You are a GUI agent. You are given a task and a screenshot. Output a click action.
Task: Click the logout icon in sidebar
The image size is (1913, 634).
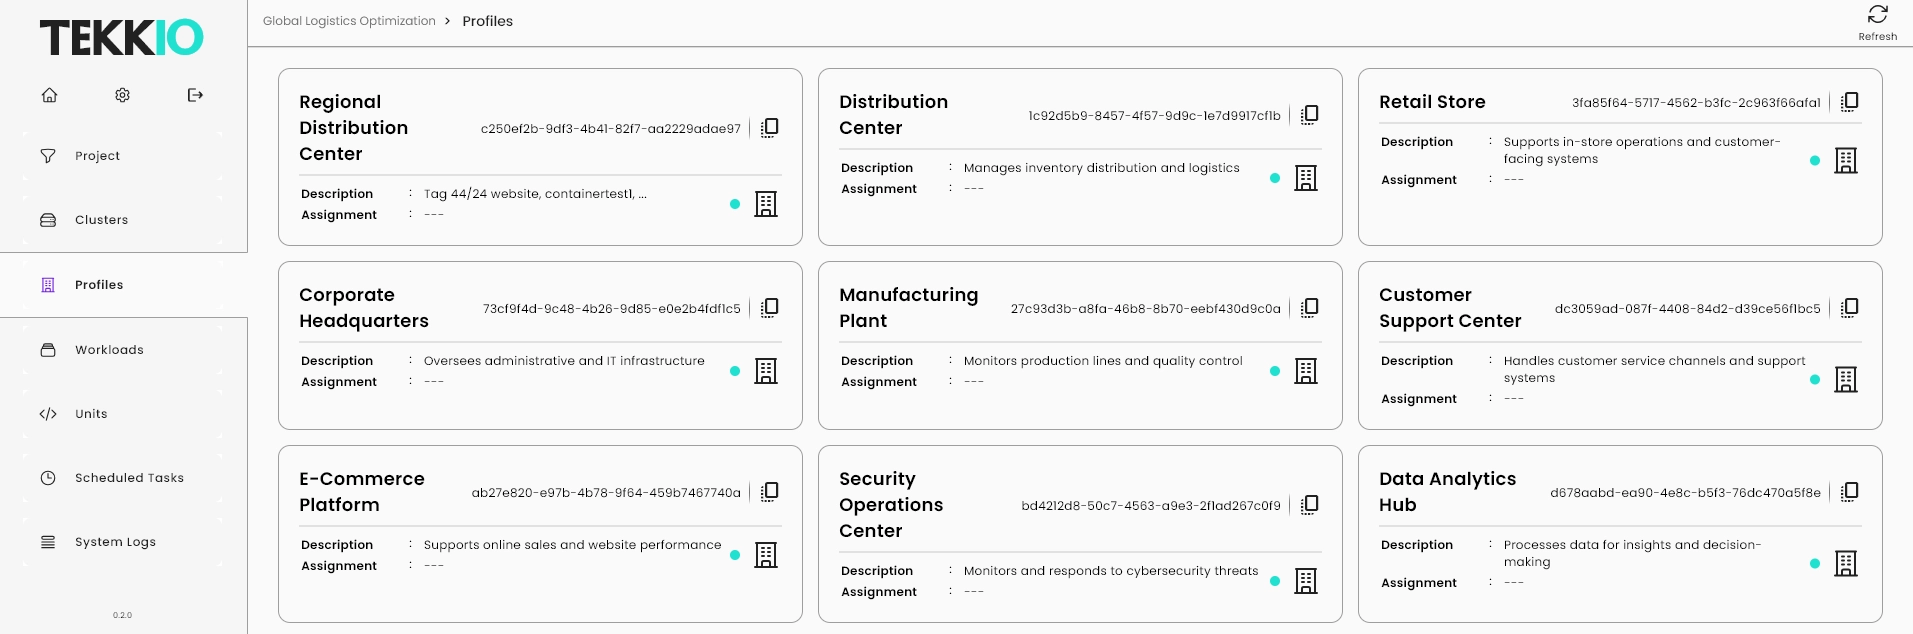coord(195,95)
